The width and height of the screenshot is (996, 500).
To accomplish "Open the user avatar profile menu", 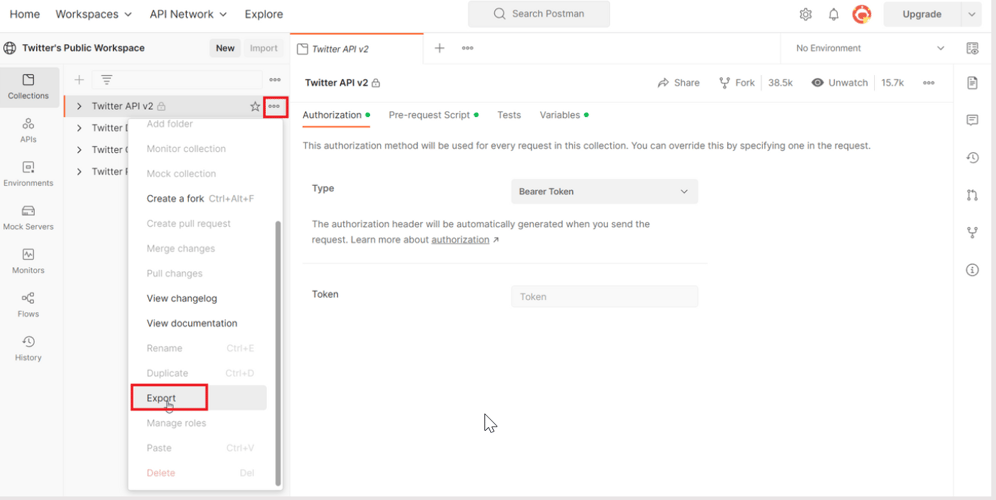I will [x=861, y=14].
